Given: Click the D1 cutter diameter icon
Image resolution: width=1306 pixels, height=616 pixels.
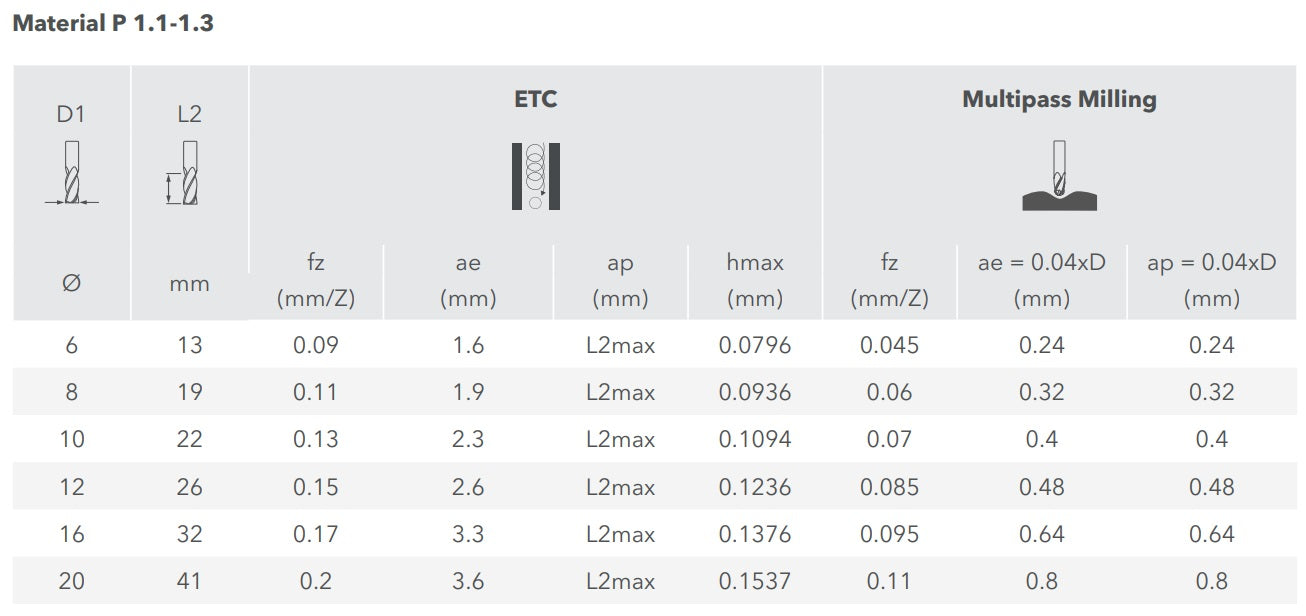Looking at the screenshot, I should (x=70, y=174).
